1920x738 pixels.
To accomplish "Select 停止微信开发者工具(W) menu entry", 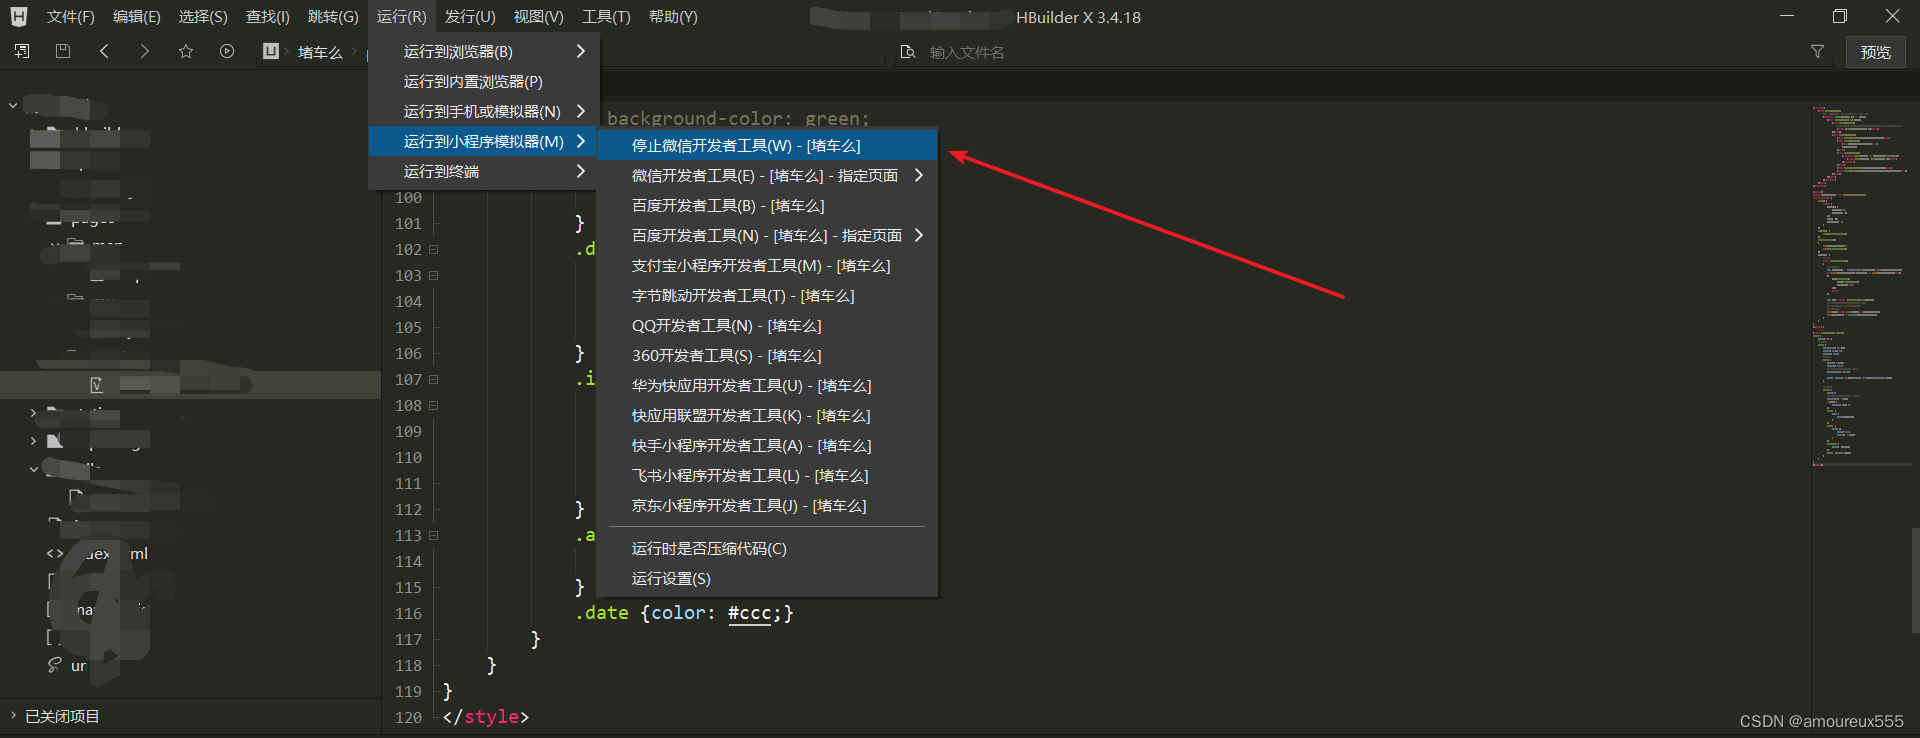I will pyautogui.click(x=767, y=145).
